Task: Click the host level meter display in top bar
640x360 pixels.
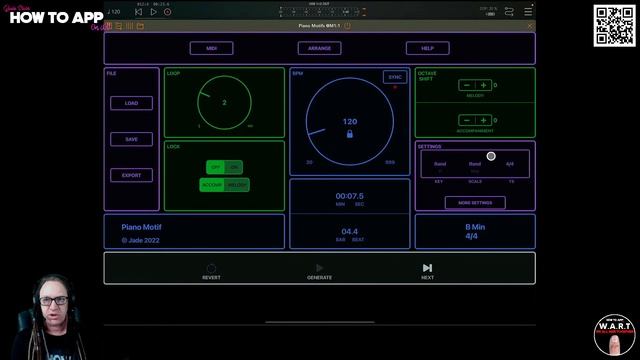Action: pyautogui.click(x=322, y=12)
